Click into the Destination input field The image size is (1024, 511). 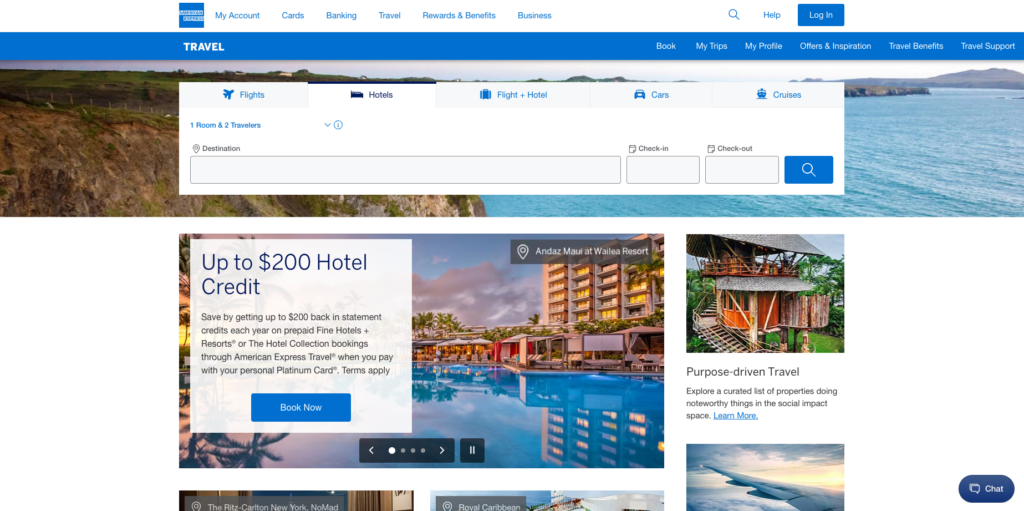pyautogui.click(x=405, y=170)
